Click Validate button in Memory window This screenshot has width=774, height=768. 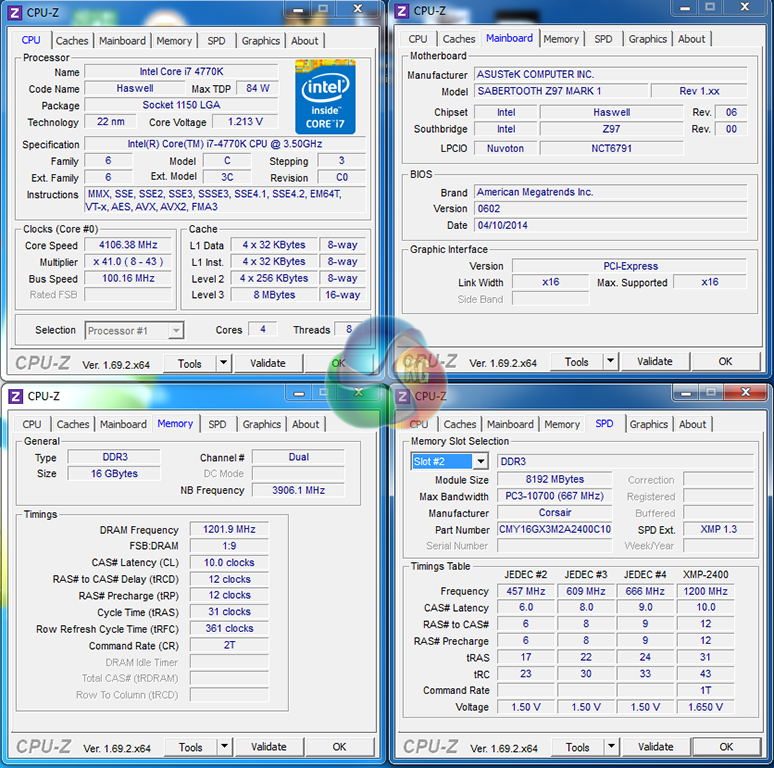[269, 747]
